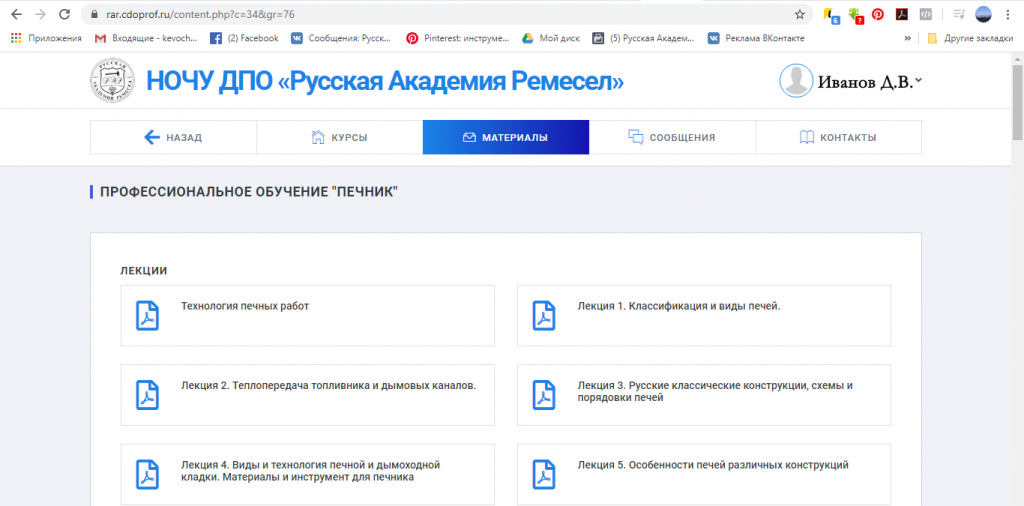Open the Gmail Входящие bookmark
1024x506 pixels.
click(x=146, y=39)
